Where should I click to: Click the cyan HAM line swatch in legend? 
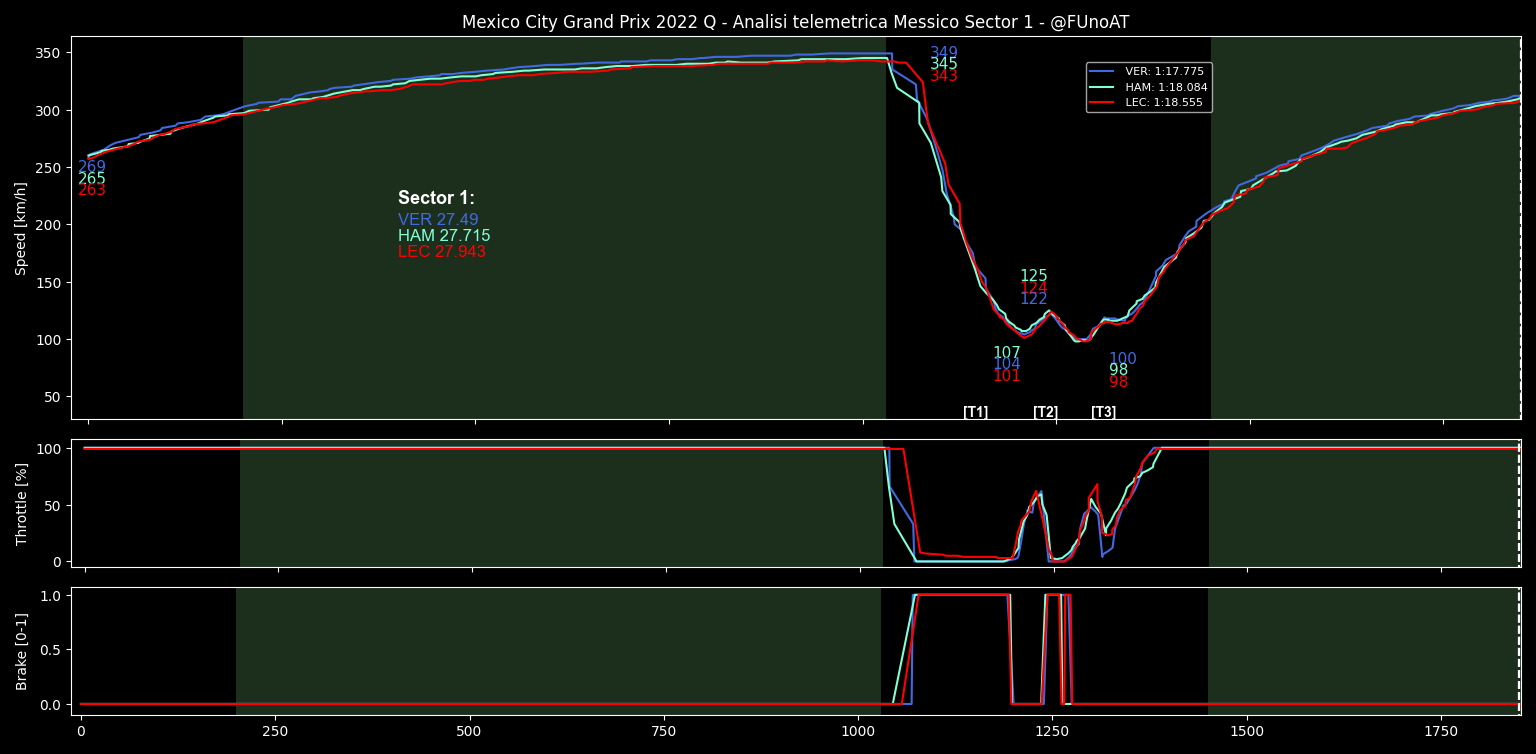pos(1102,87)
